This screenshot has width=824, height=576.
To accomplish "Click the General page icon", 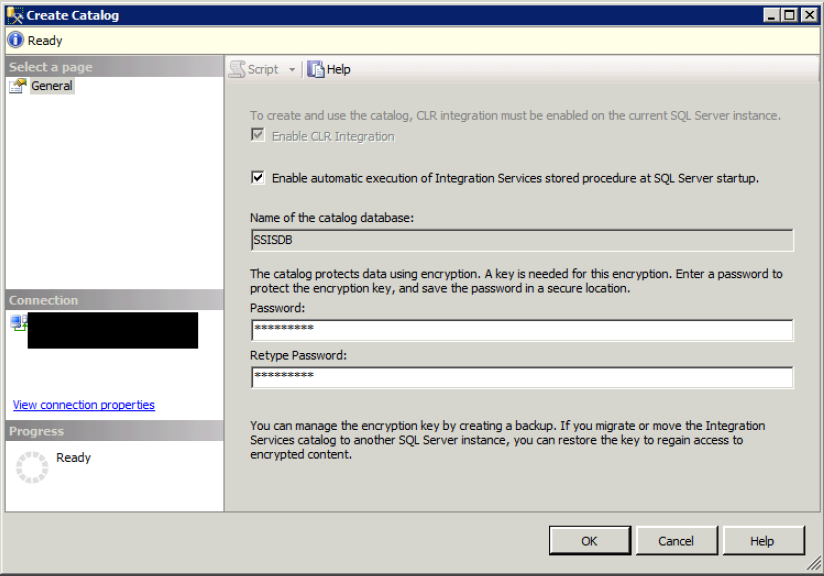I will (18, 86).
